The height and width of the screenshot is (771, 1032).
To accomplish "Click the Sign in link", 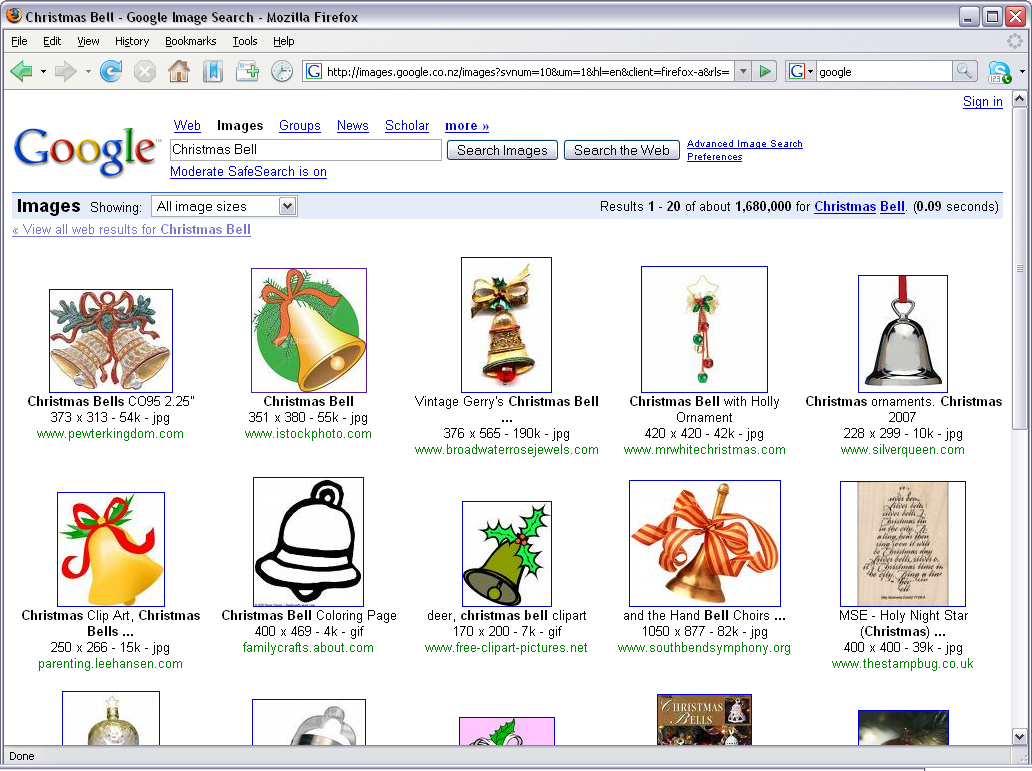I will click(983, 102).
